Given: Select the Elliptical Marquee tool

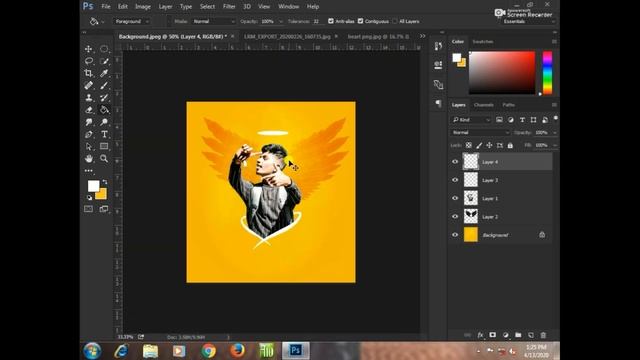Looking at the screenshot, I should (x=104, y=49).
